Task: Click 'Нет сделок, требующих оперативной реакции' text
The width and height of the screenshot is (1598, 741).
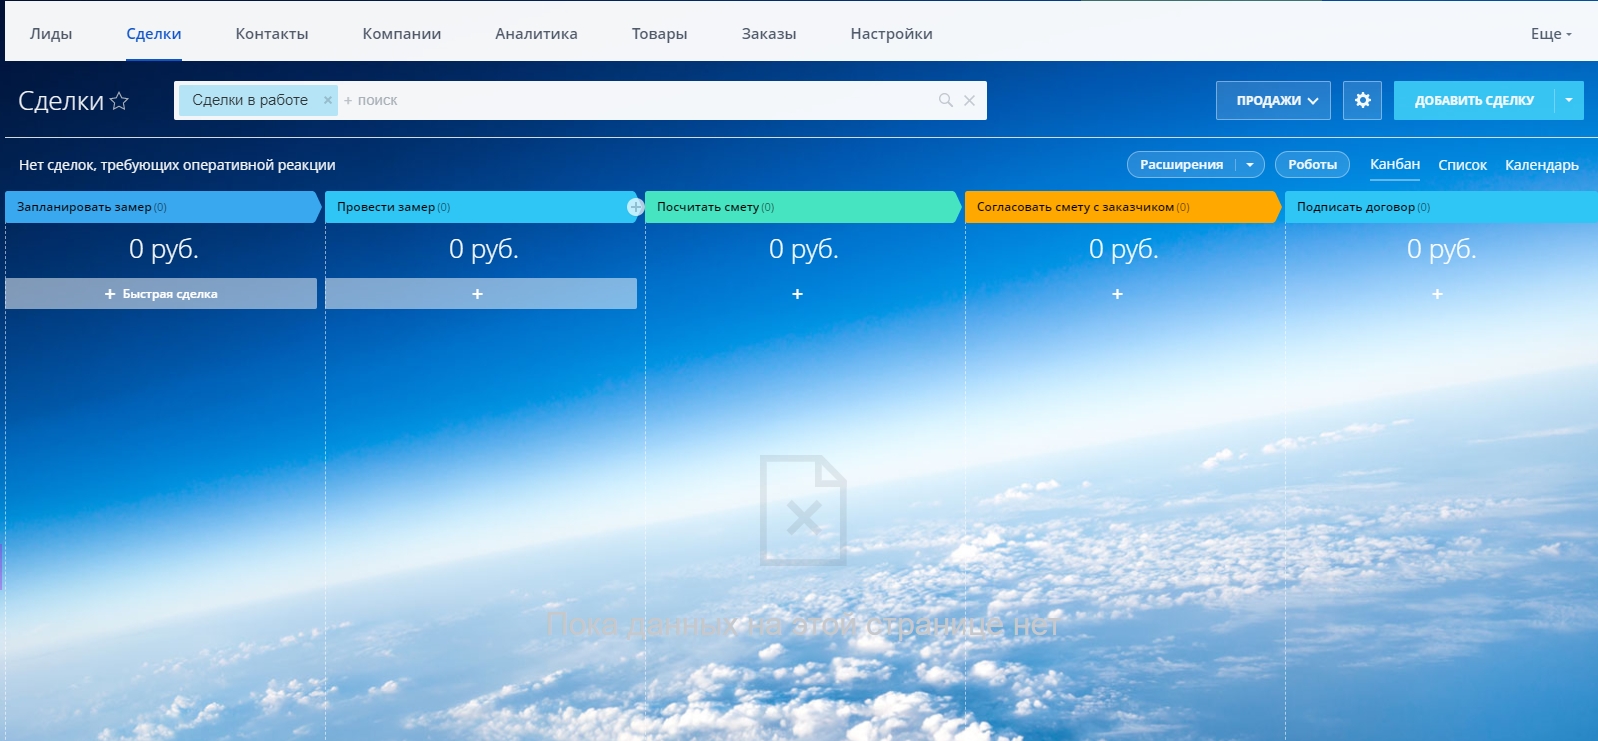Action: coord(177,165)
